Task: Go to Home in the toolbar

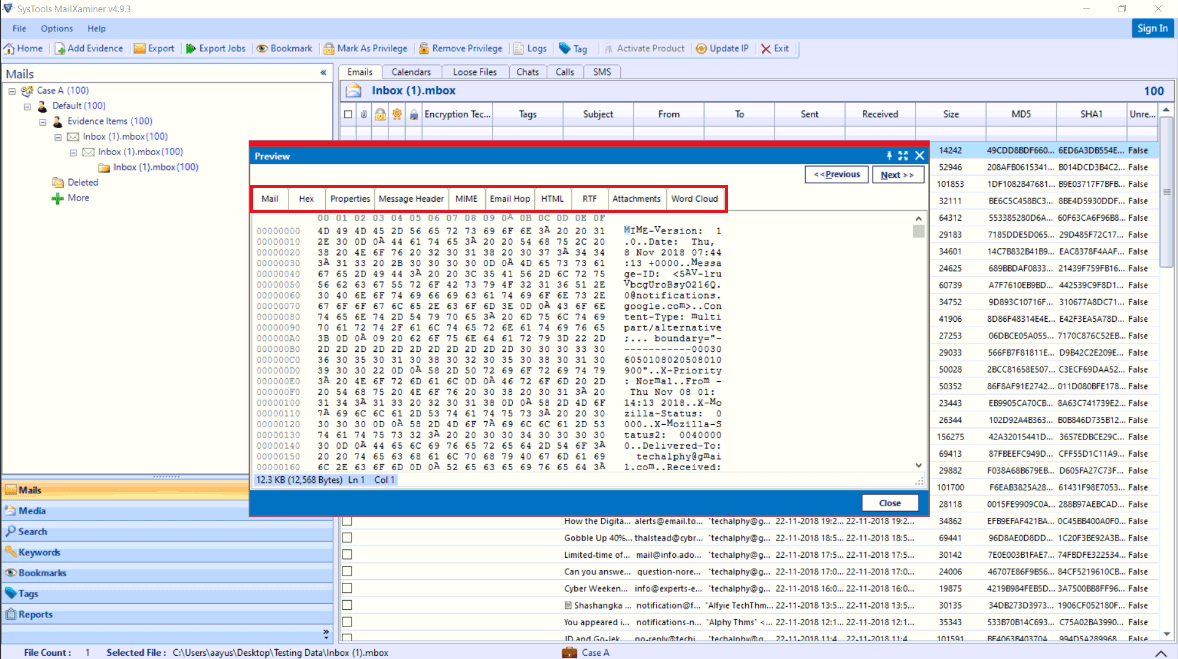Action: point(23,49)
